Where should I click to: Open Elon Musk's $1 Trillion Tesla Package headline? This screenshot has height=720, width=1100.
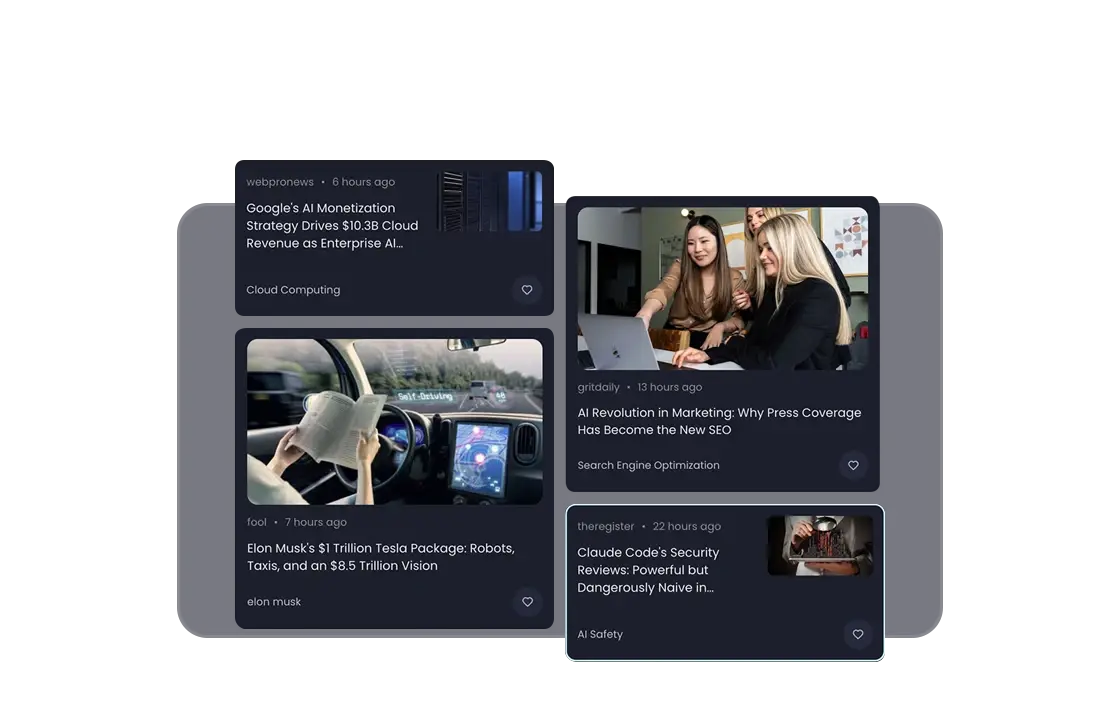pyautogui.click(x=380, y=557)
